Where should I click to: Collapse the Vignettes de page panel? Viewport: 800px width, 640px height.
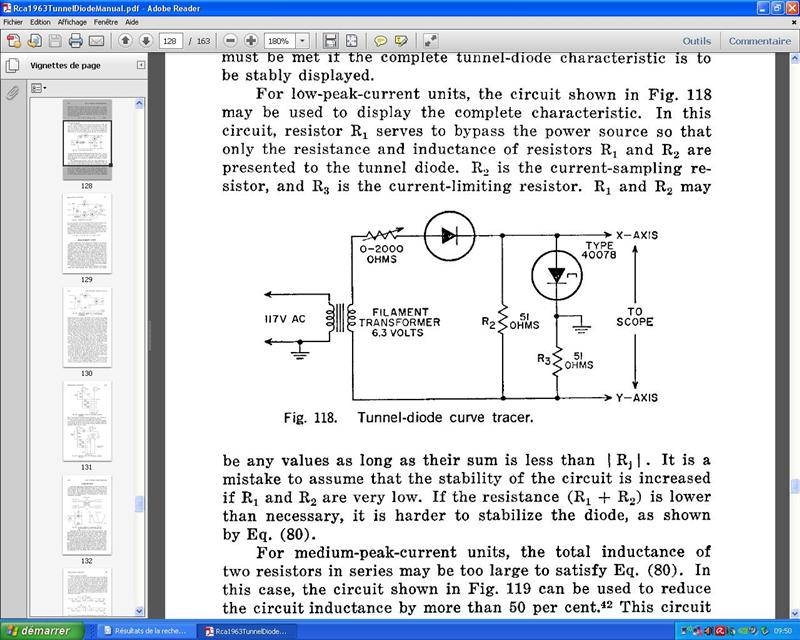tap(141, 65)
